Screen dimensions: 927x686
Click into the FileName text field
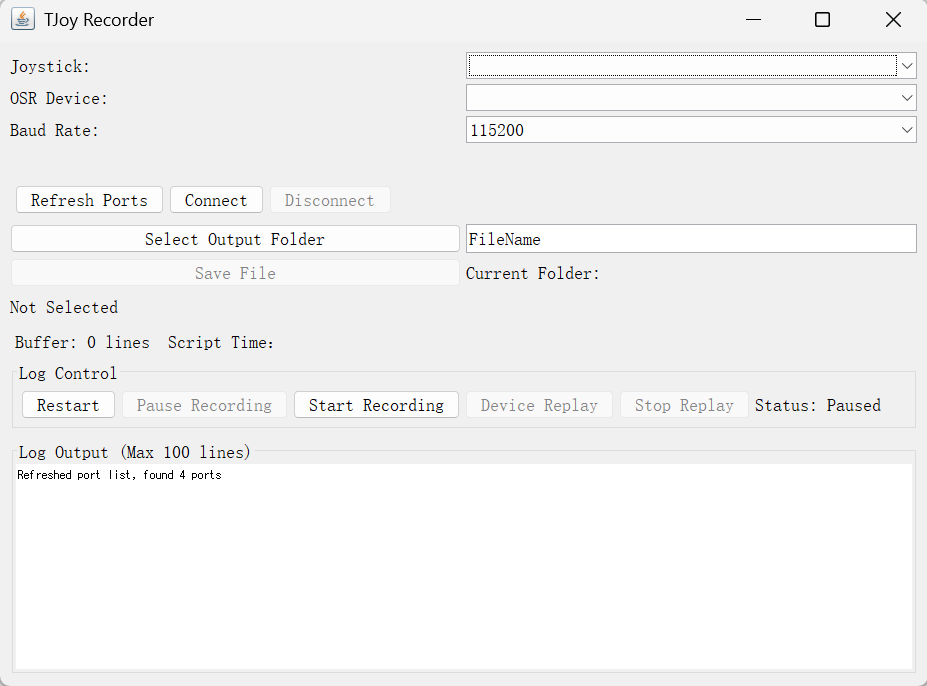(690, 239)
